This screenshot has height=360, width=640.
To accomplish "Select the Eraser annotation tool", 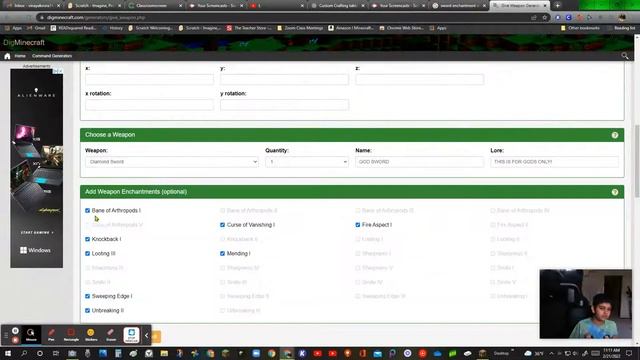I will coord(111,335).
